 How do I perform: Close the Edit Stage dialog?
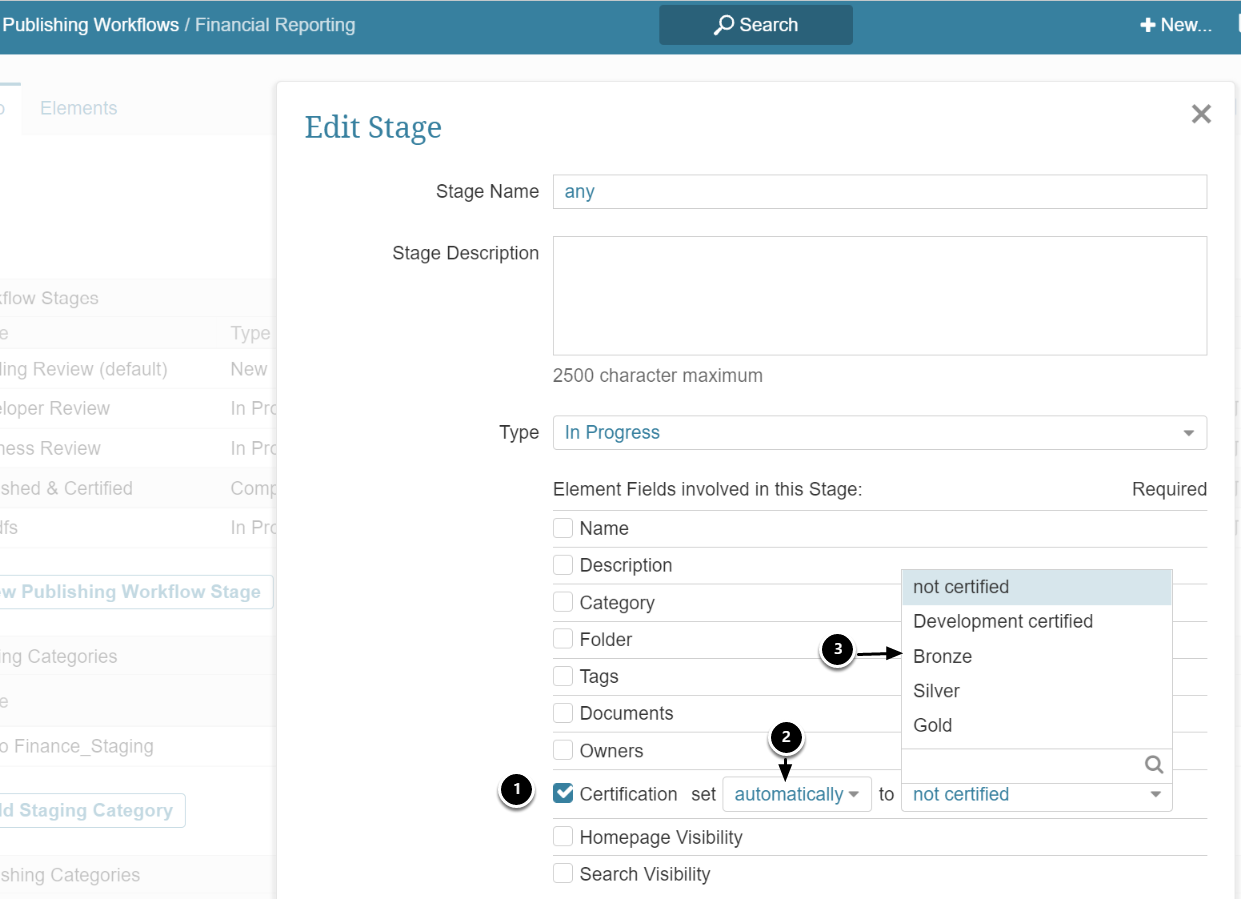(1201, 114)
